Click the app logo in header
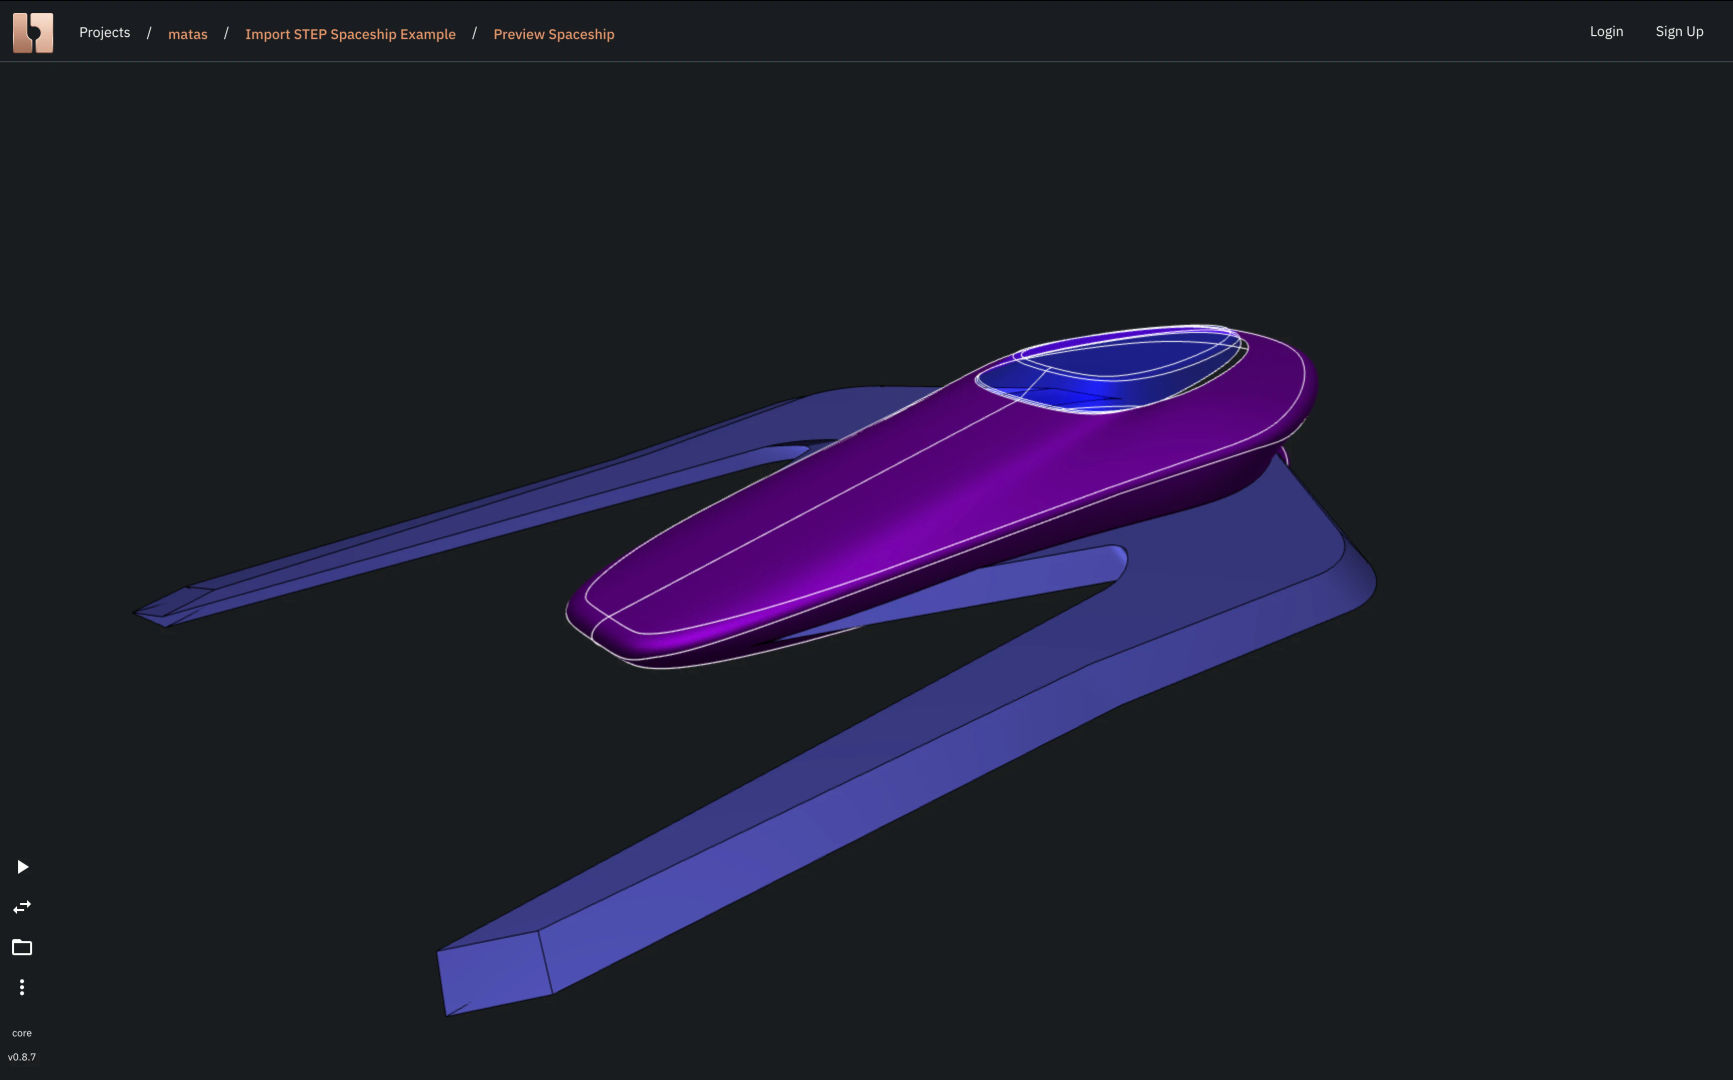This screenshot has height=1080, width=1733. (33, 33)
